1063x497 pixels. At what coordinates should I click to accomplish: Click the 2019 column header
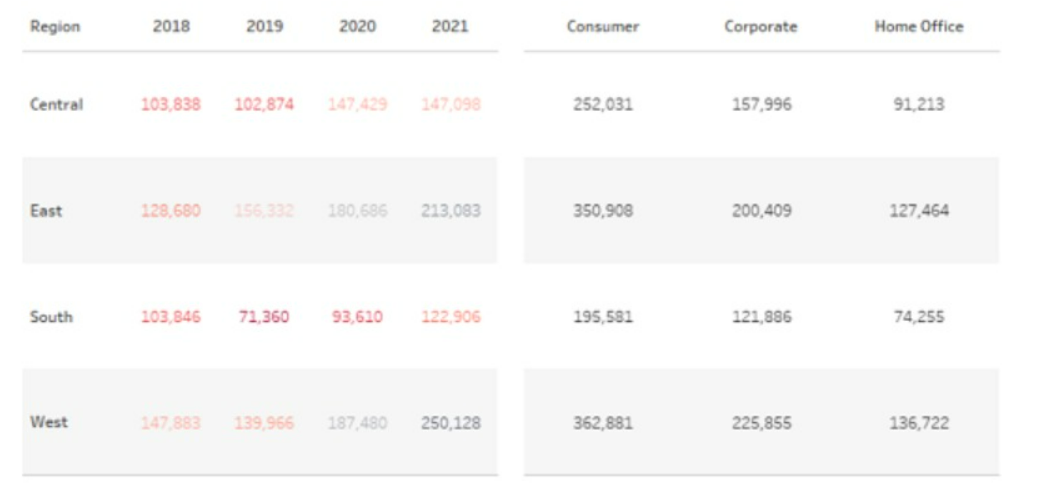click(x=264, y=27)
